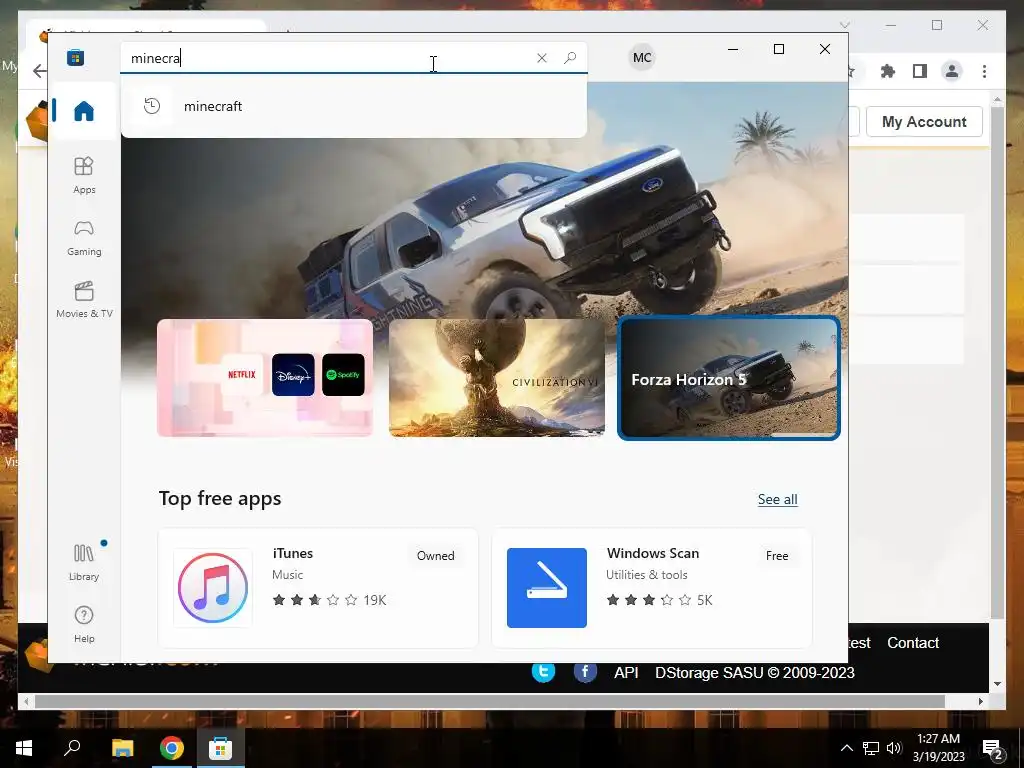Open Chrome profile avatar icon
The image size is (1024, 768).
click(x=952, y=71)
